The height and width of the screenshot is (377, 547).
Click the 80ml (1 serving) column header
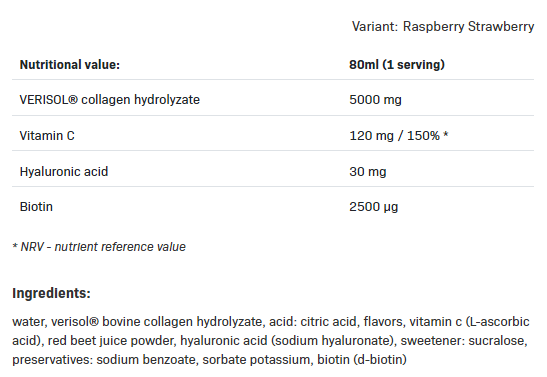tap(397, 65)
